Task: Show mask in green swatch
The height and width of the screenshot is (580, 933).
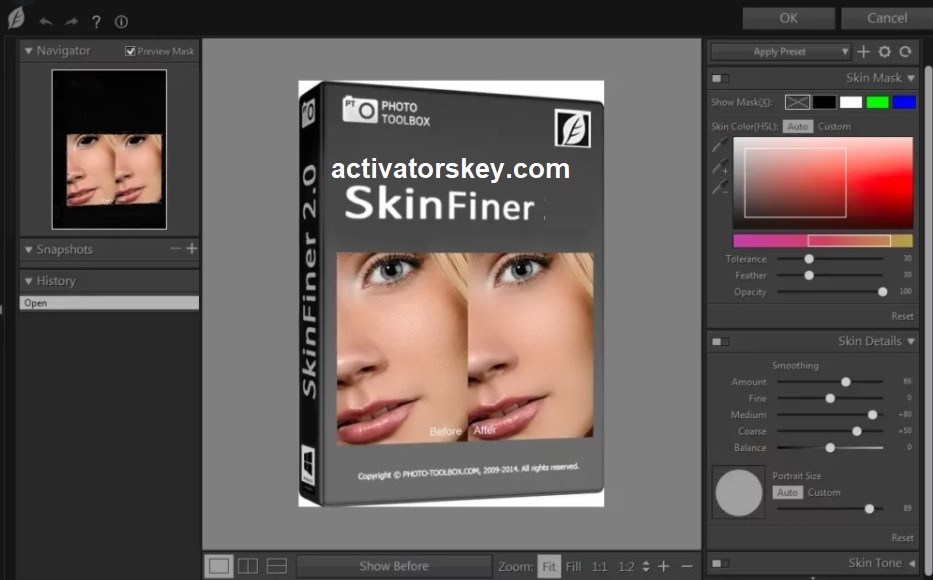Action: 878,102
